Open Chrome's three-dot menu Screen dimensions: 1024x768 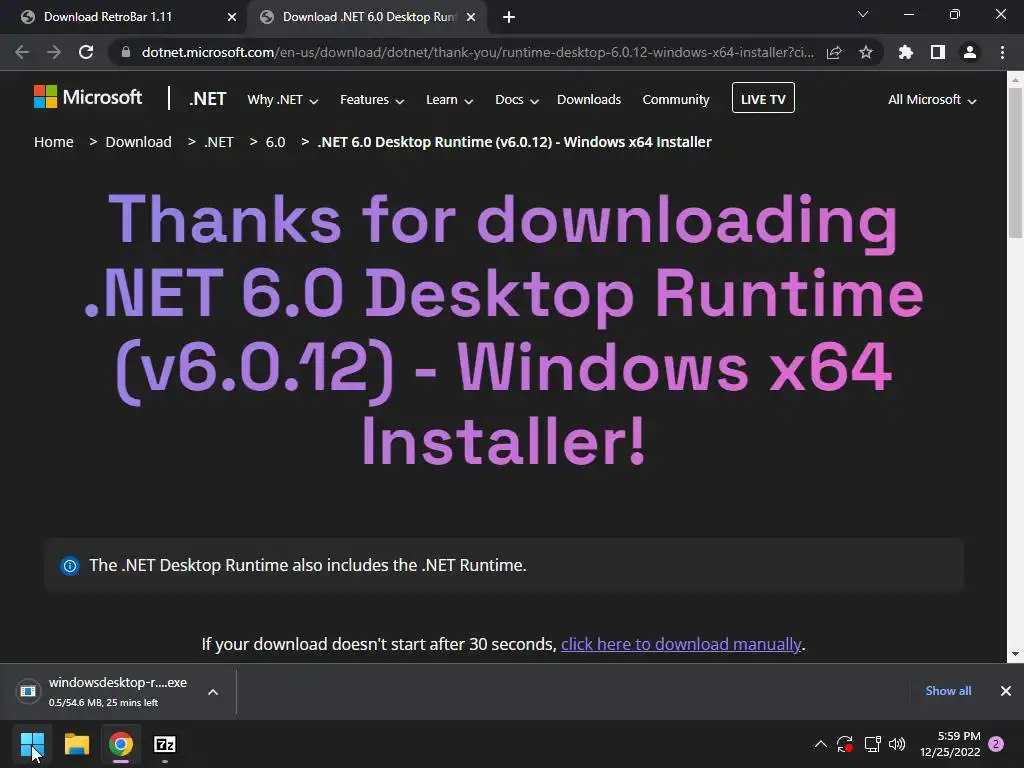point(1002,52)
